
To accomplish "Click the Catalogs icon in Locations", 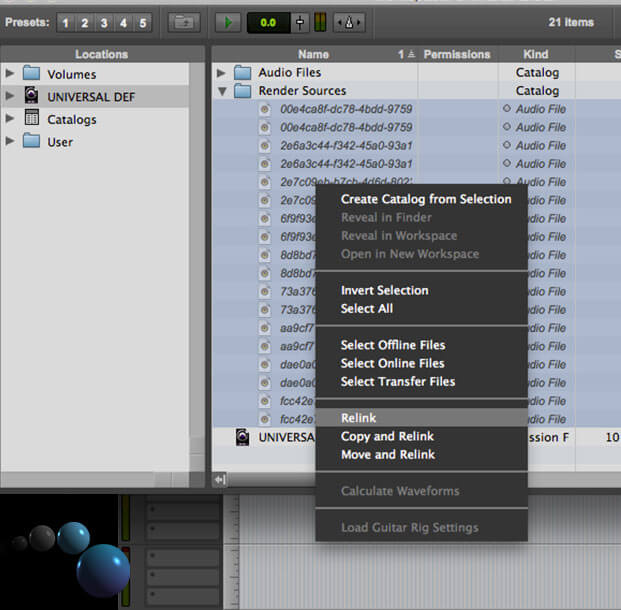I will click(31, 119).
